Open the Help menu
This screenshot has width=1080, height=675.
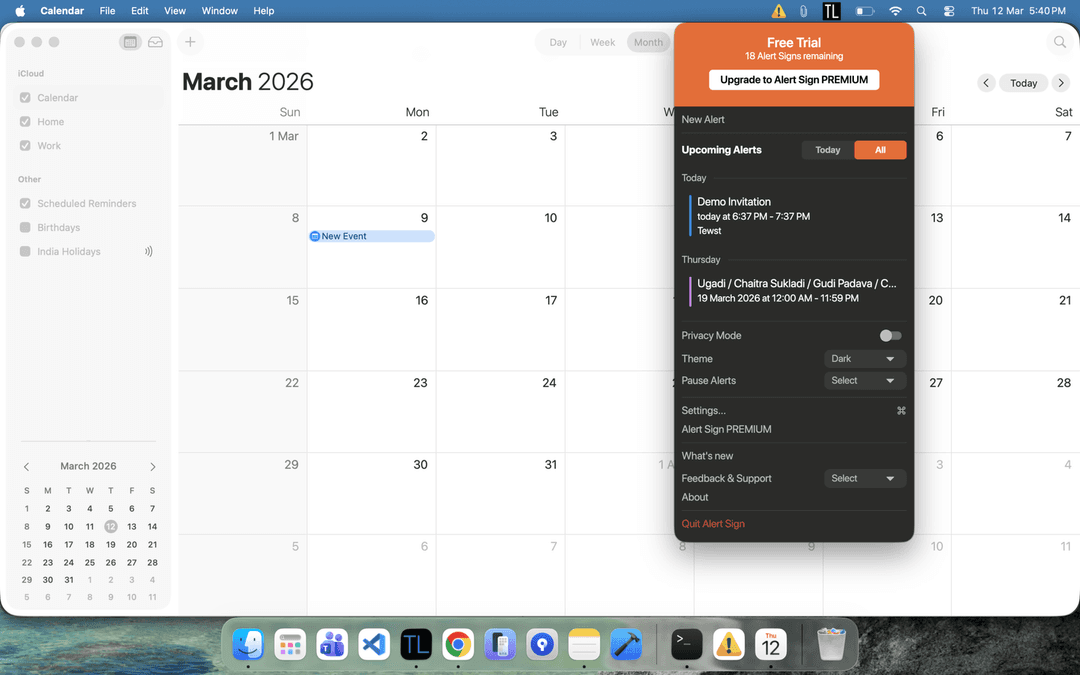coord(264,11)
